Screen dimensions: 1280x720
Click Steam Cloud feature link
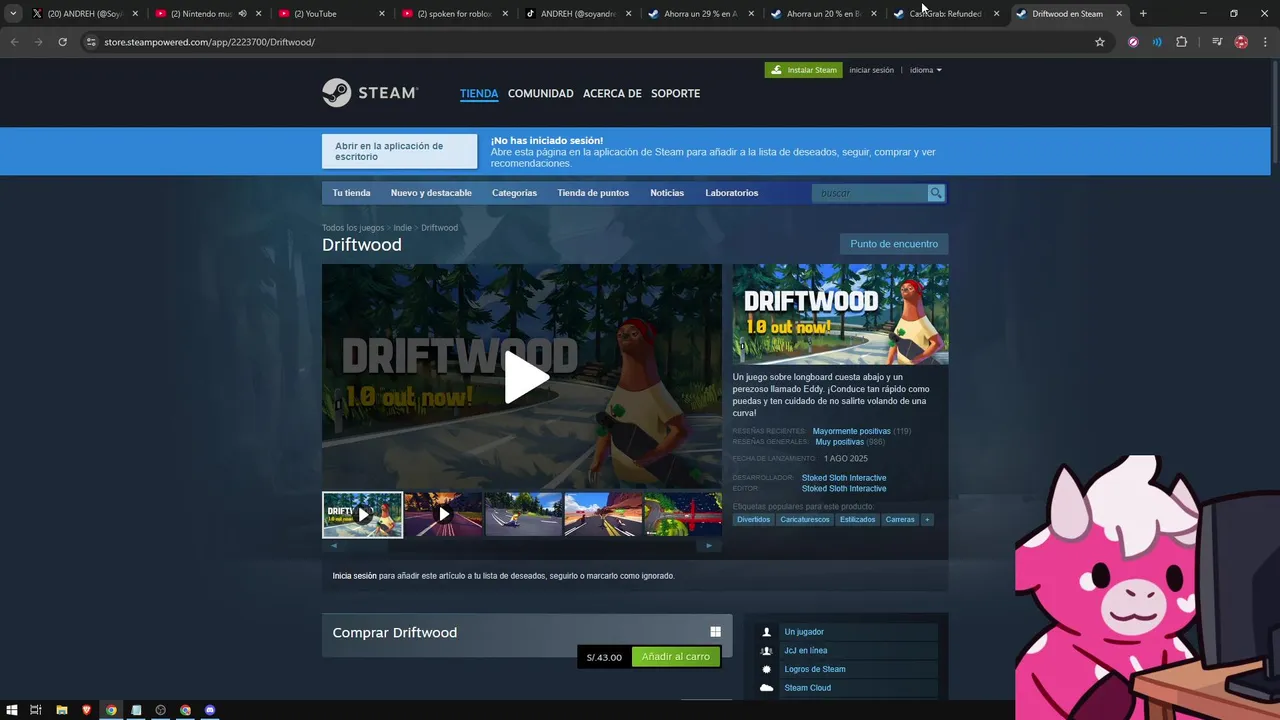tap(807, 688)
